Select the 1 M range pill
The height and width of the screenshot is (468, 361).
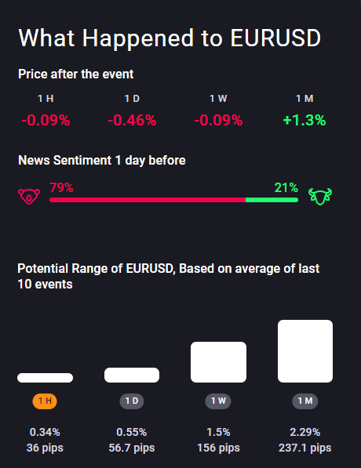305,401
